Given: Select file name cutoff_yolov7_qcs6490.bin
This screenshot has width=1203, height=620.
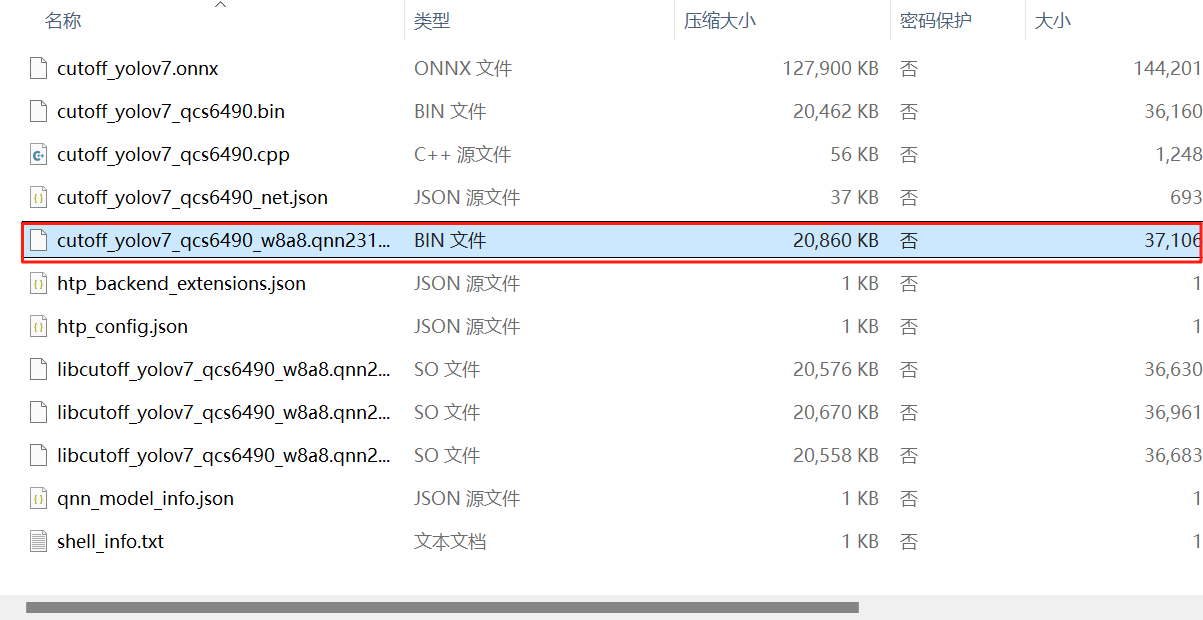Looking at the screenshot, I should [x=171, y=112].
